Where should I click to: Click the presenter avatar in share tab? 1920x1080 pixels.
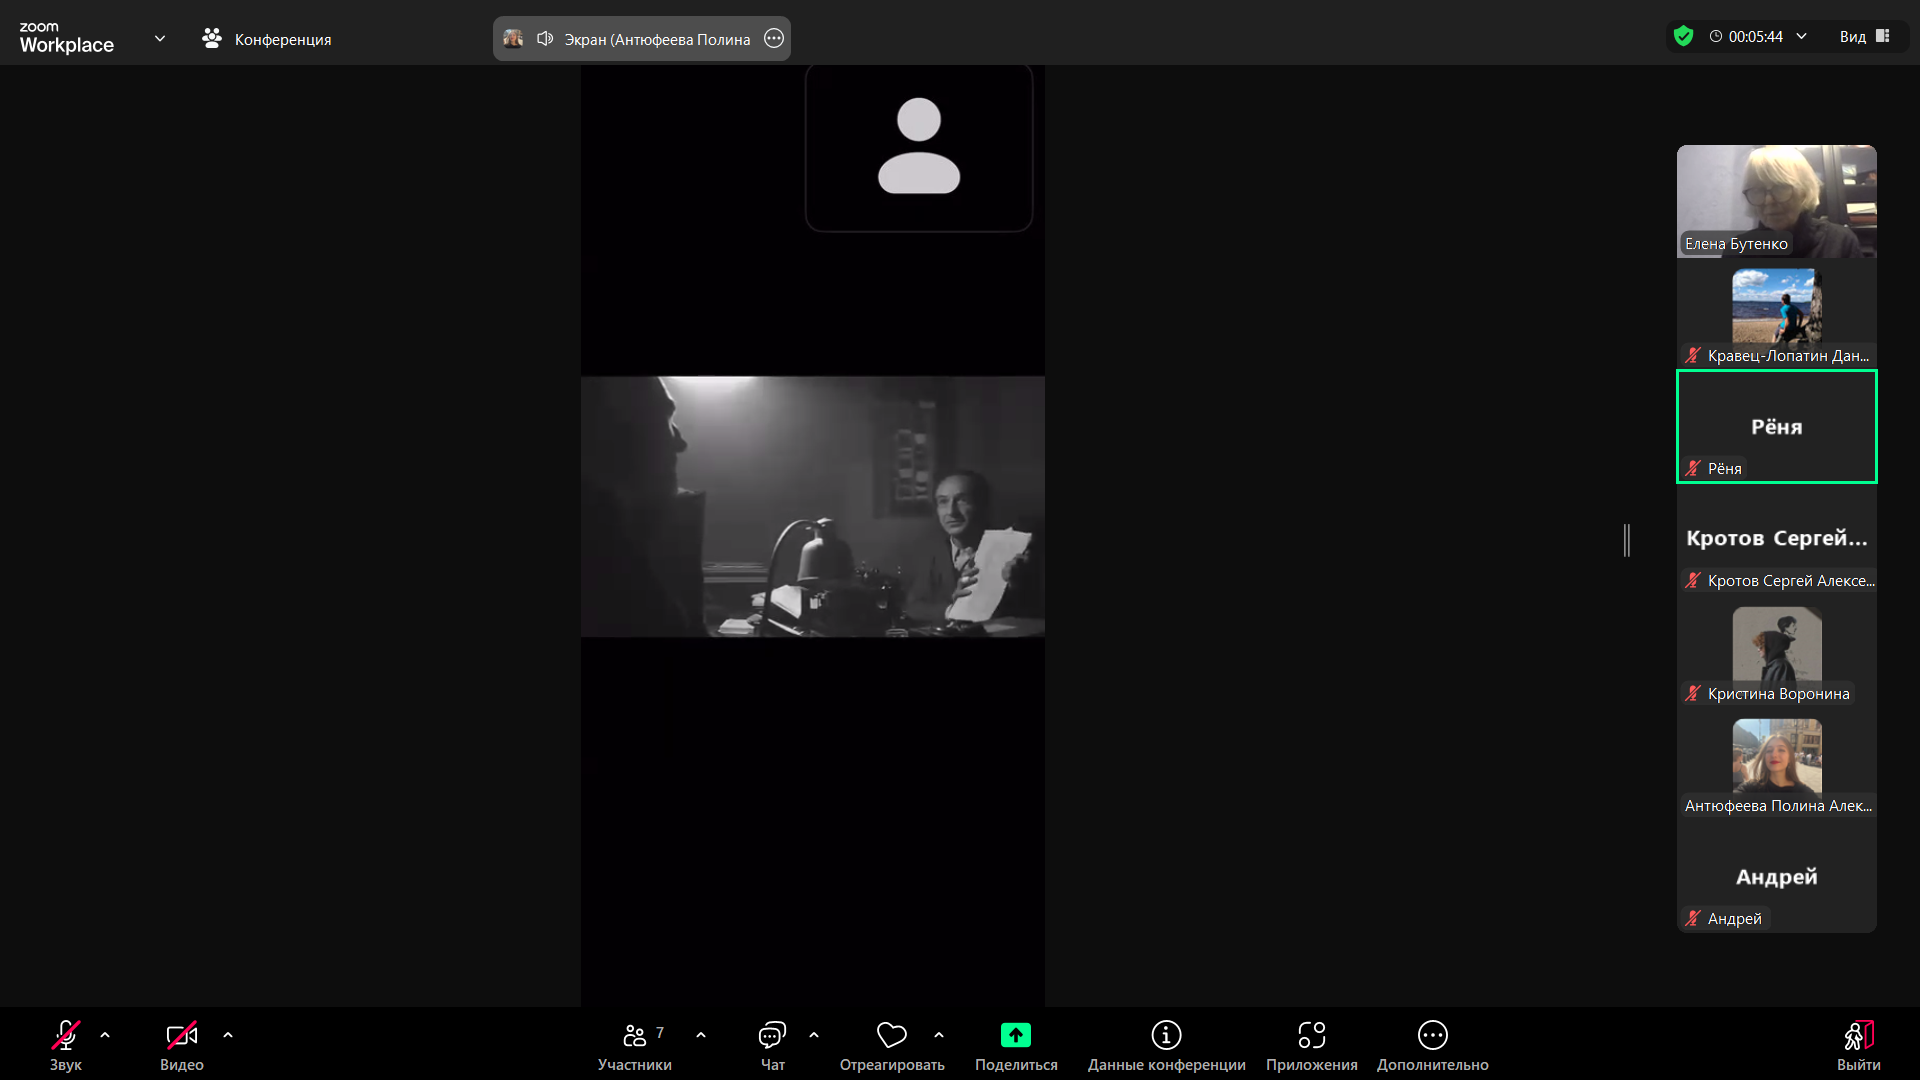coord(513,38)
